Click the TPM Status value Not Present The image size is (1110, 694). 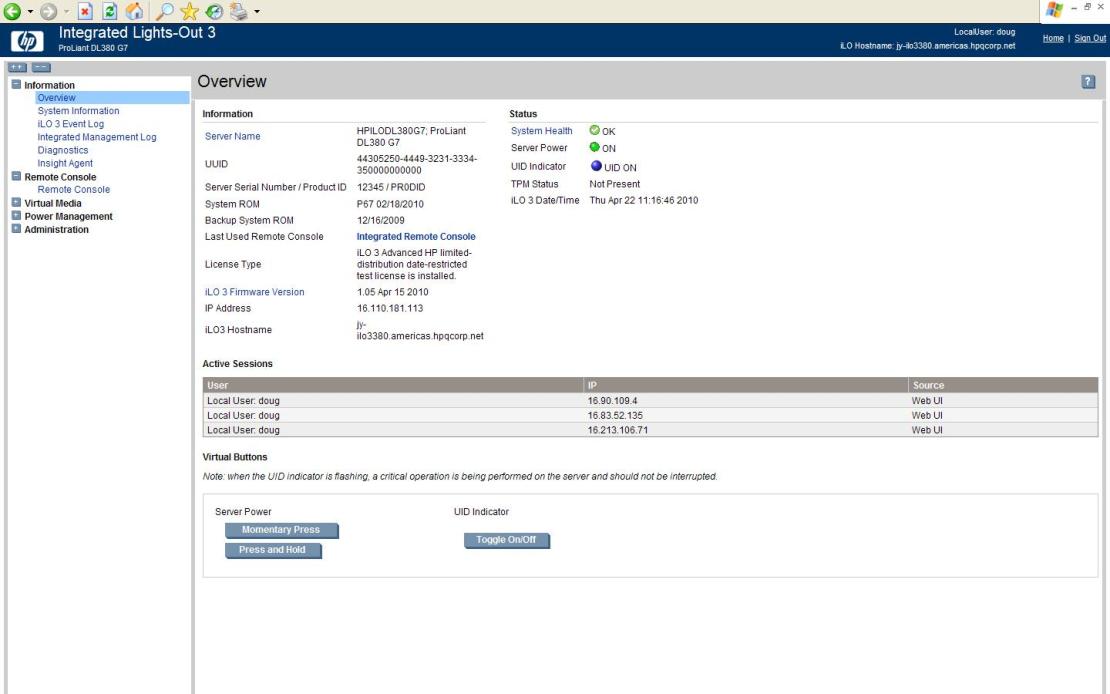[x=614, y=184]
